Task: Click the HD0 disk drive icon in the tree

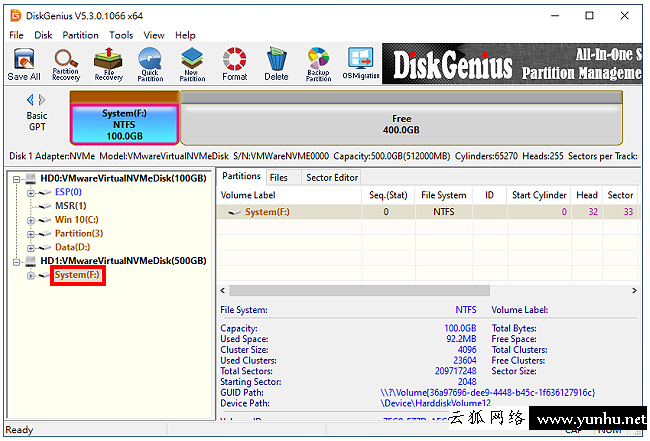Action: [30, 179]
